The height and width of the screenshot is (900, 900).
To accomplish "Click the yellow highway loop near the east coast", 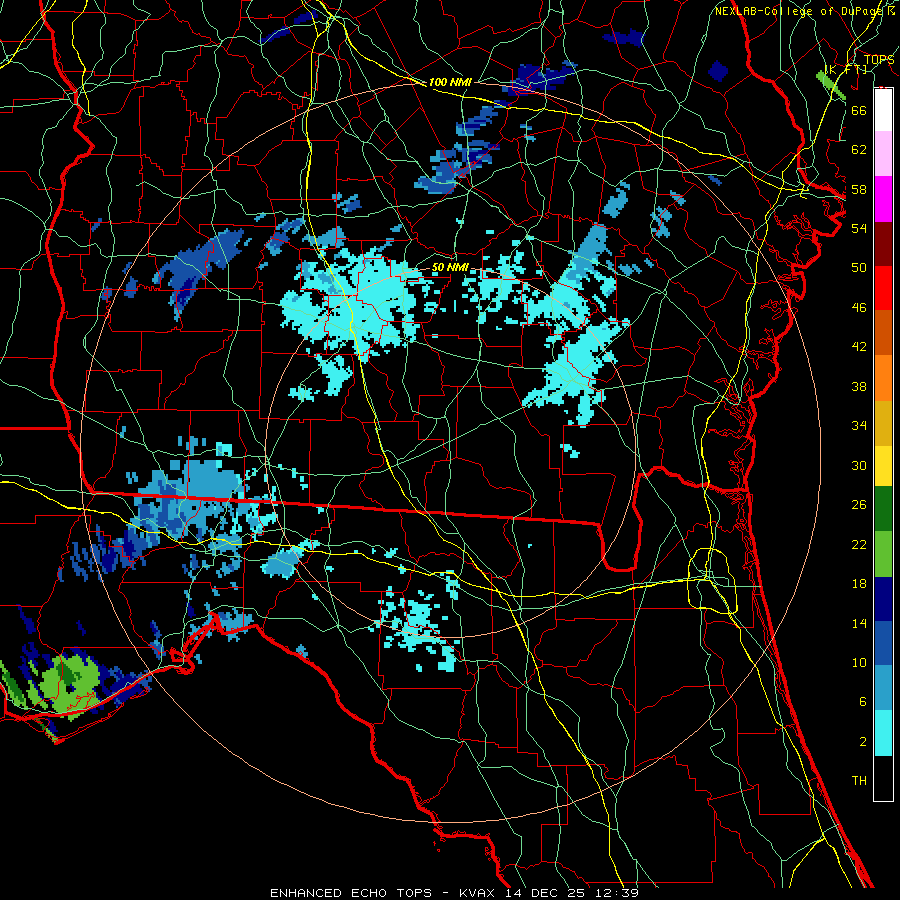I will (712, 580).
